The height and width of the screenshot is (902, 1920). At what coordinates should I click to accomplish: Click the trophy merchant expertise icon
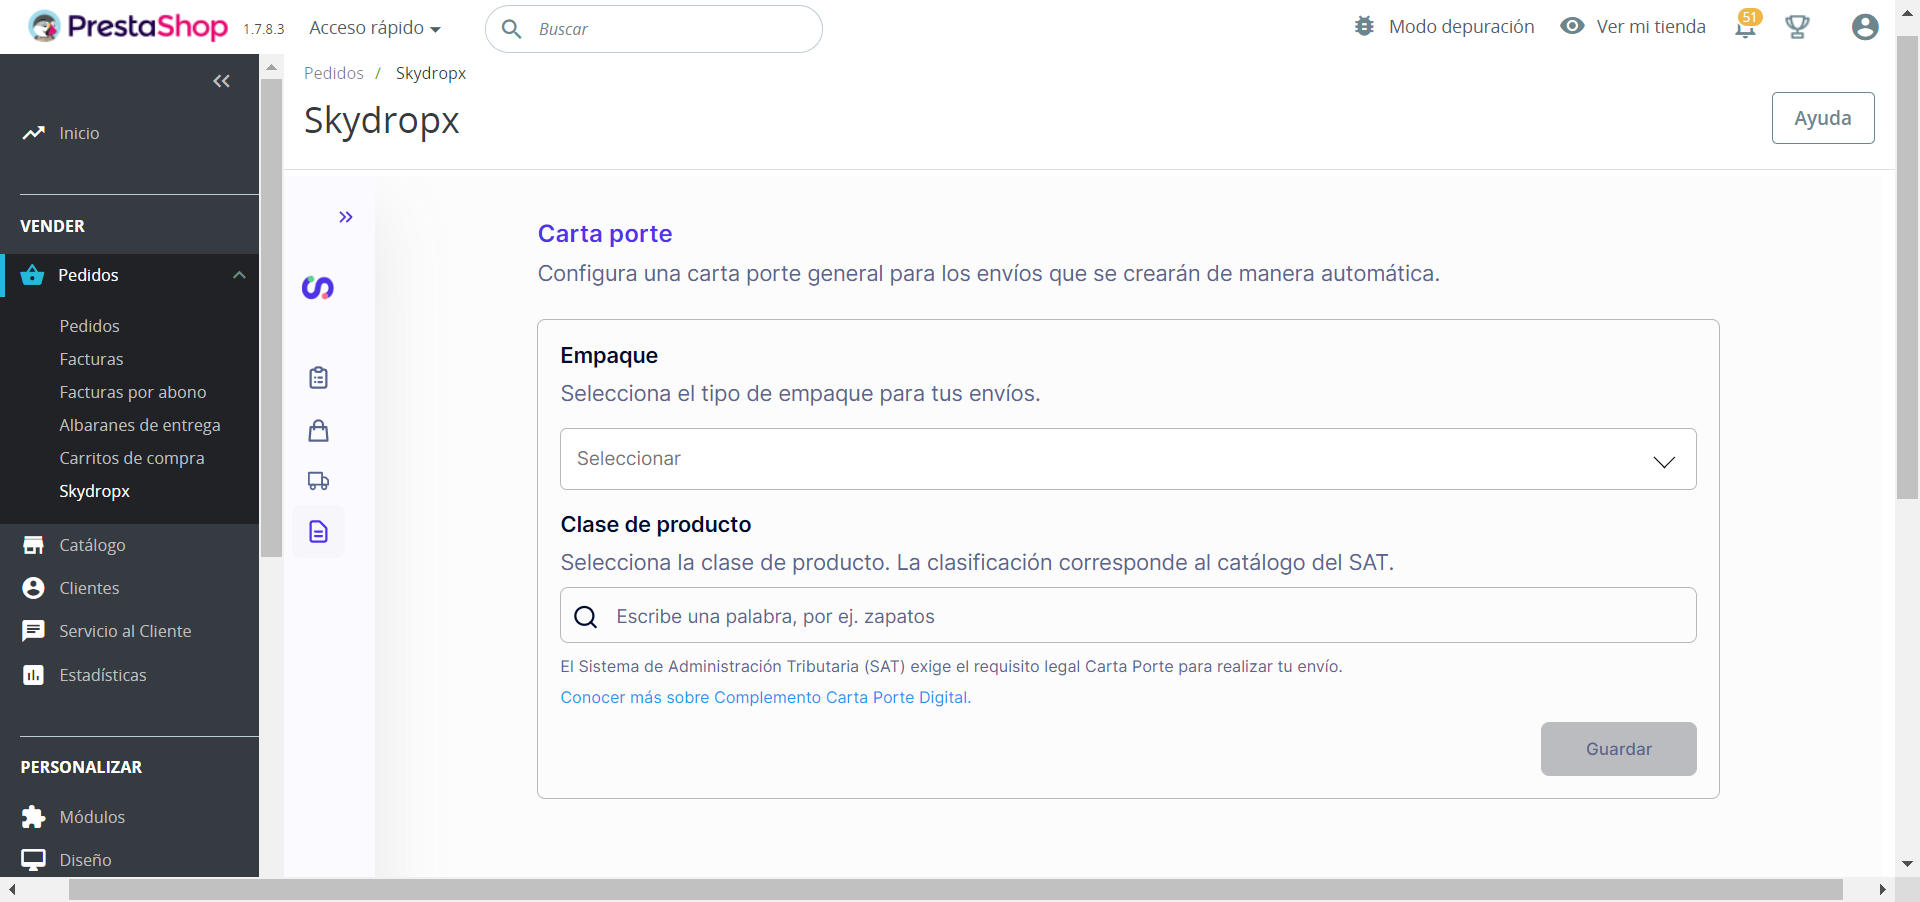pos(1797,27)
